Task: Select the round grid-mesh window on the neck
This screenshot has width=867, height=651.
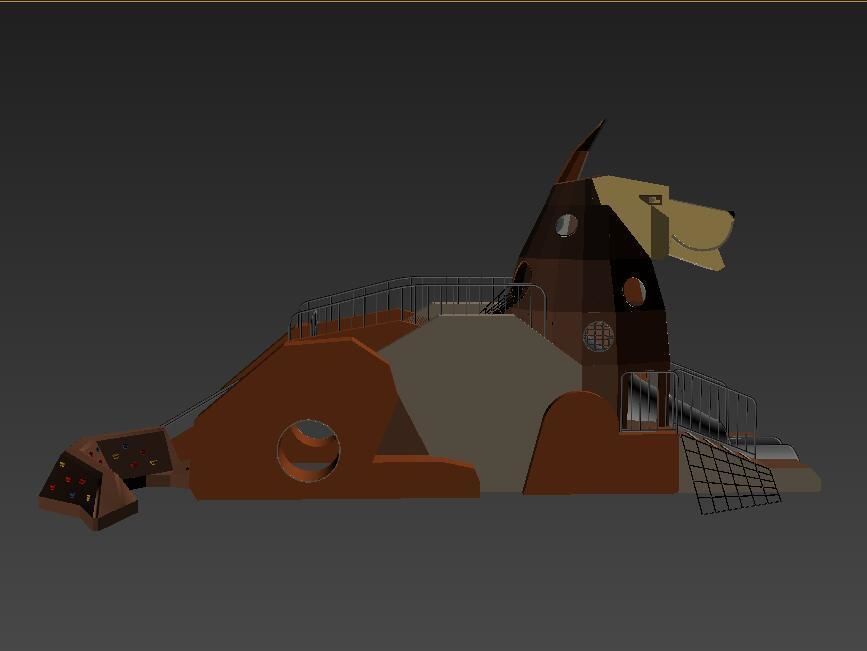Action: pos(599,336)
